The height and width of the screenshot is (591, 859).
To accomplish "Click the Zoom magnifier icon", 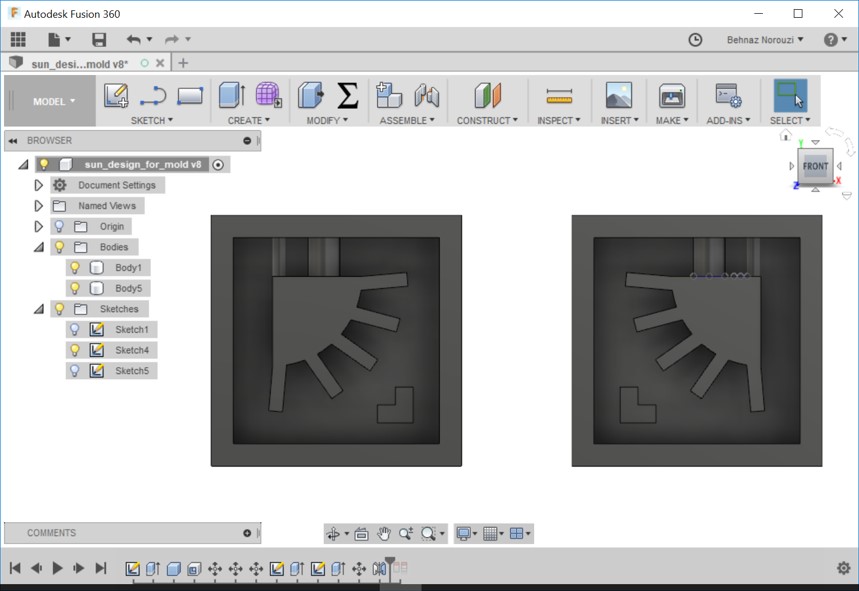I will click(406, 533).
